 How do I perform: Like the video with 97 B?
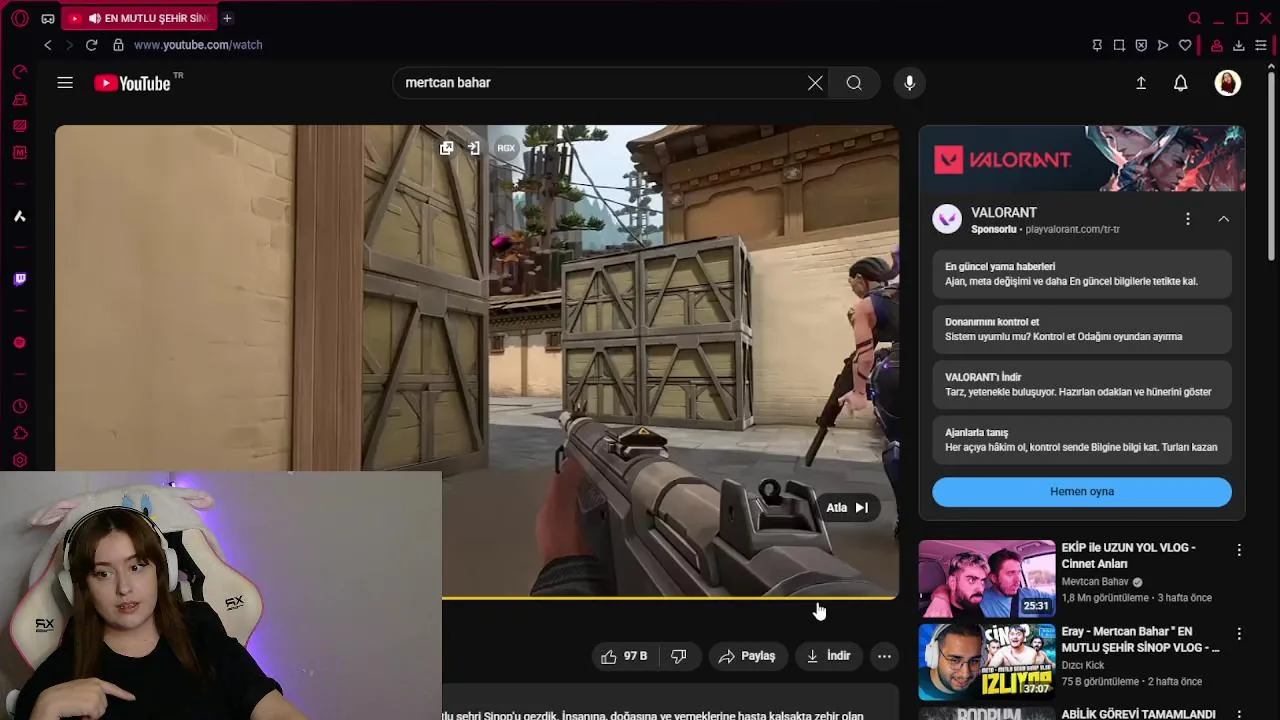pos(624,656)
